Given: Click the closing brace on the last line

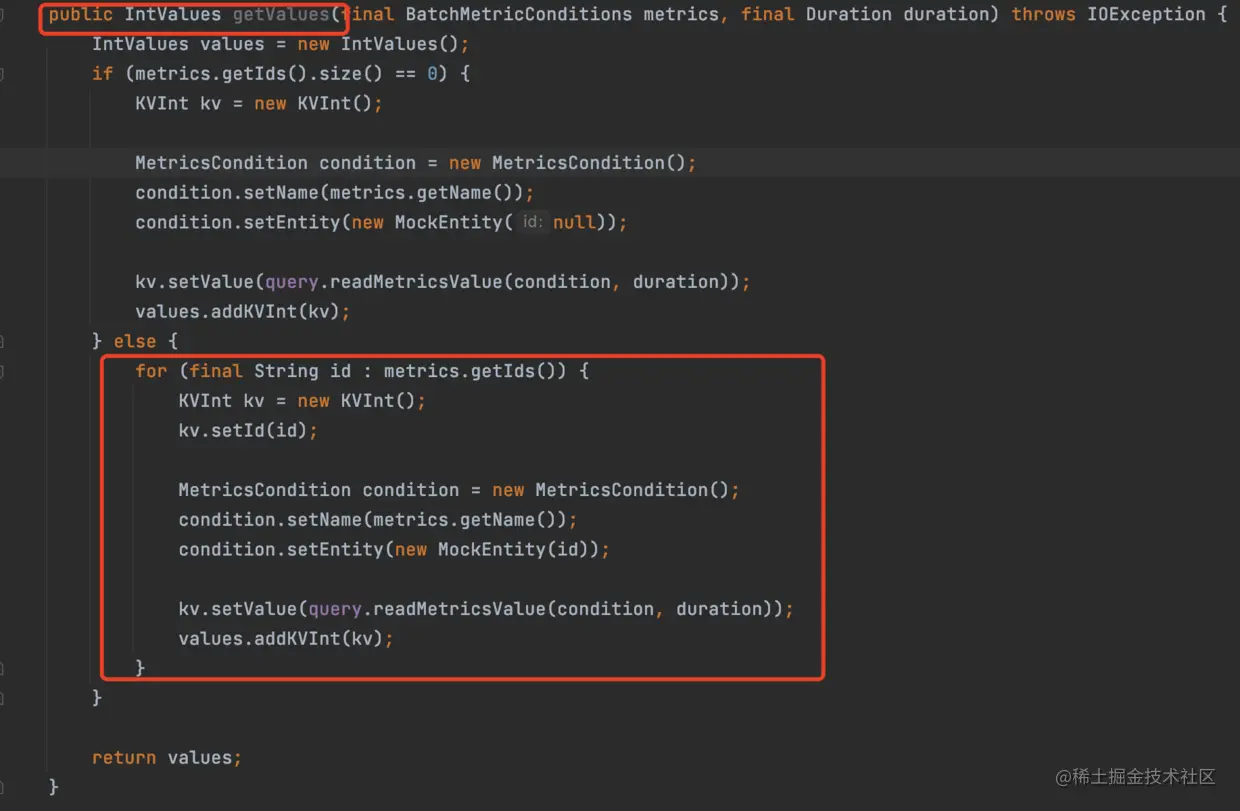Looking at the screenshot, I should coord(54,787).
